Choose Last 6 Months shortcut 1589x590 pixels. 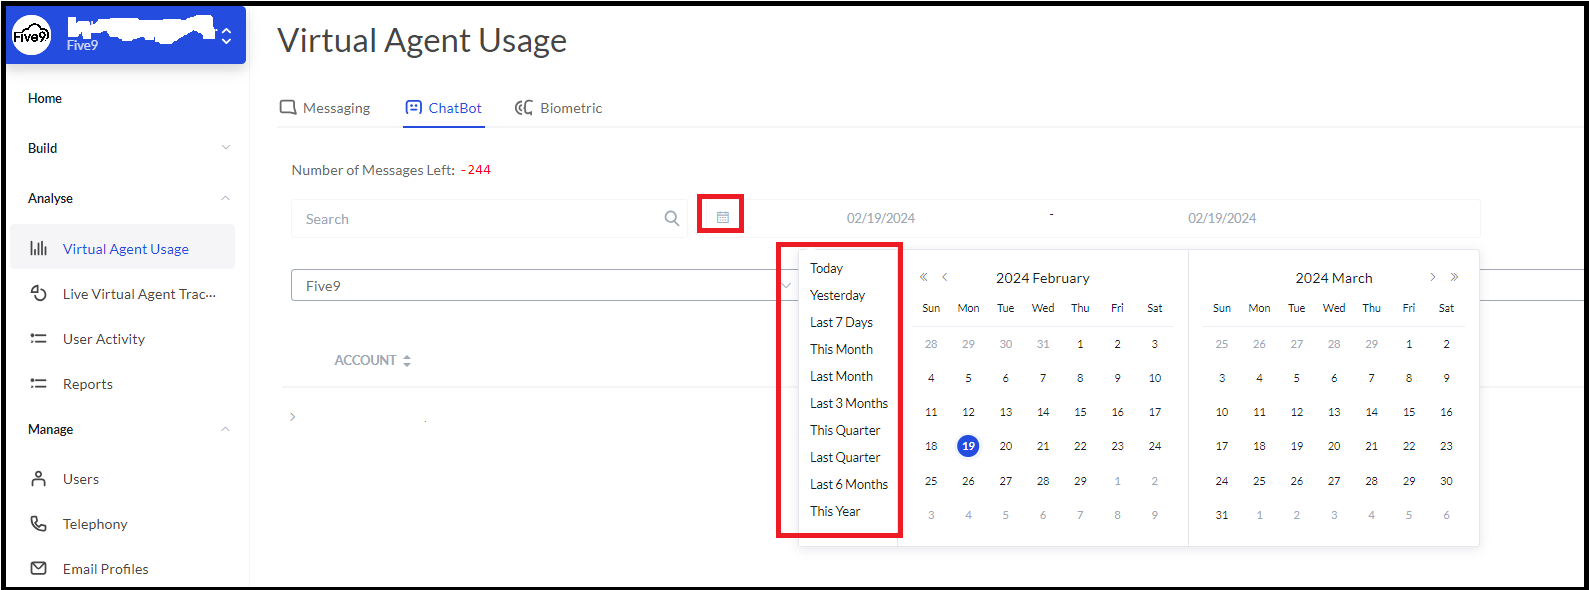[849, 484]
